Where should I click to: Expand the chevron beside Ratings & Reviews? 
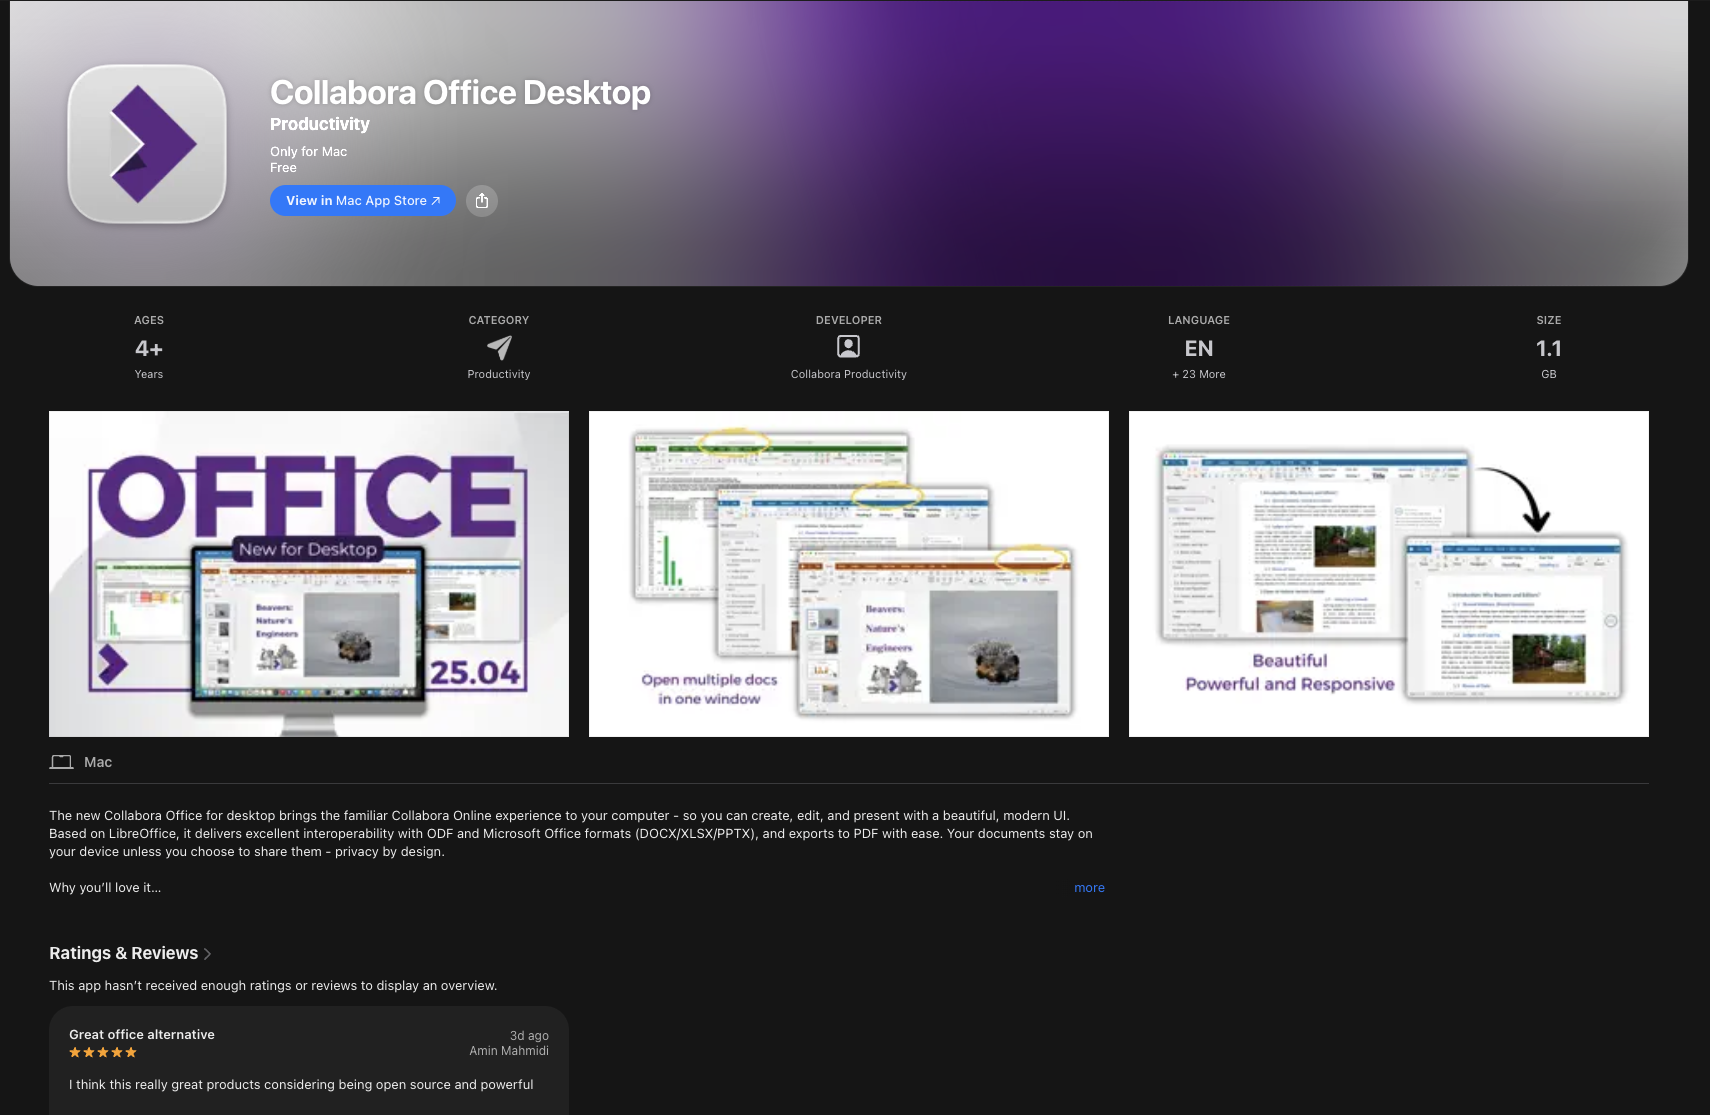click(207, 953)
